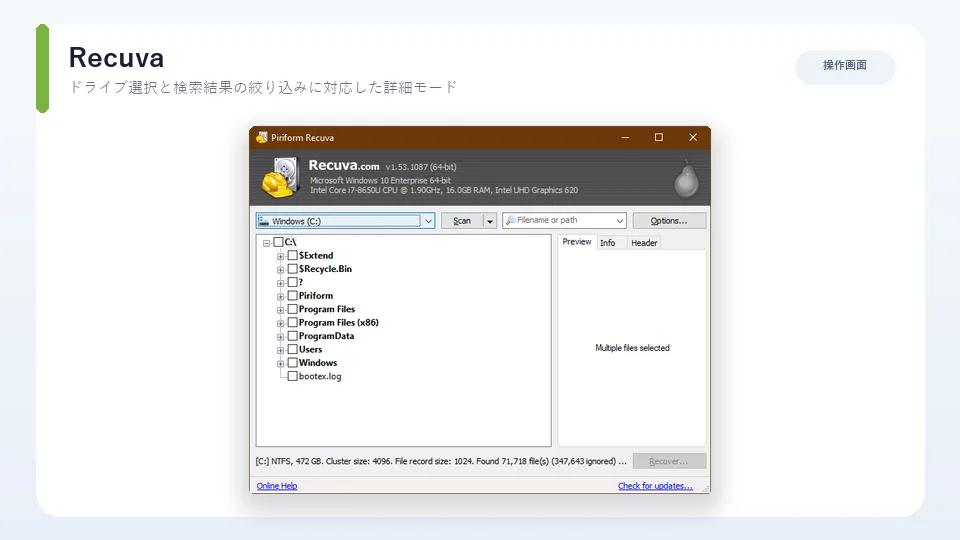
Task: Expand the $Recycle.Bin tree node
Action: [280, 270]
